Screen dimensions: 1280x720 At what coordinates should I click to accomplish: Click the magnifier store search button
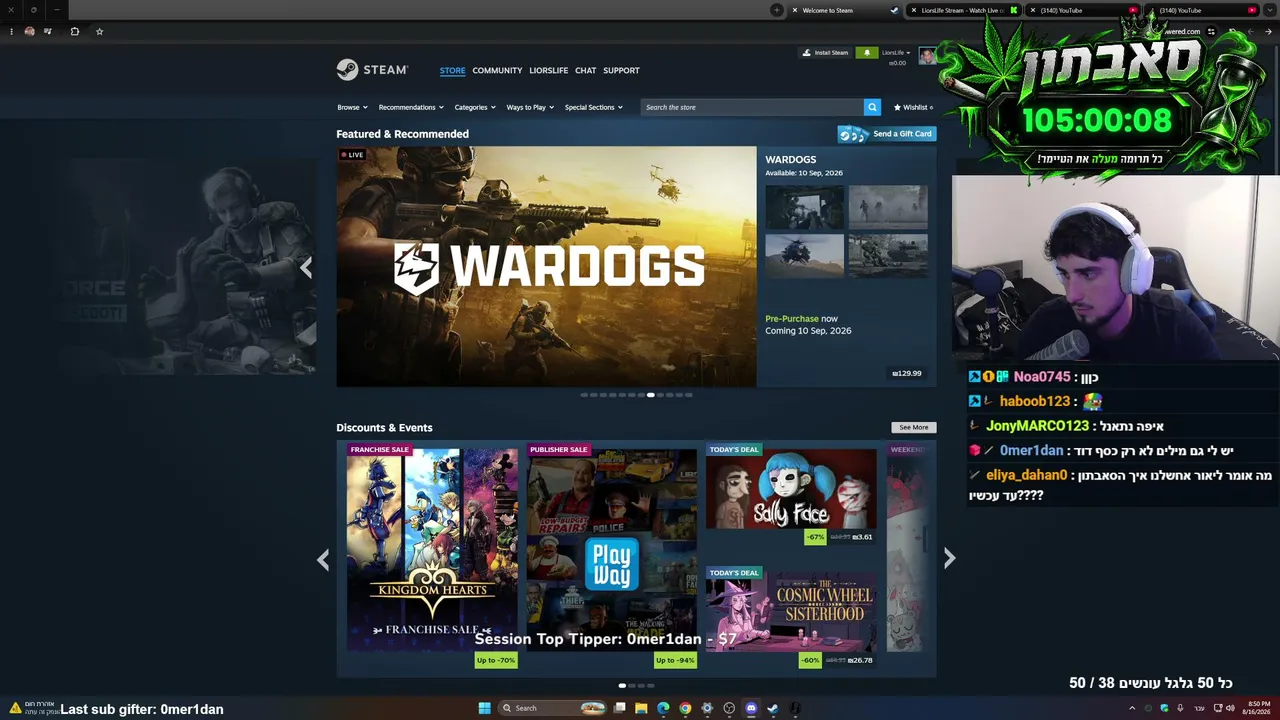[872, 107]
